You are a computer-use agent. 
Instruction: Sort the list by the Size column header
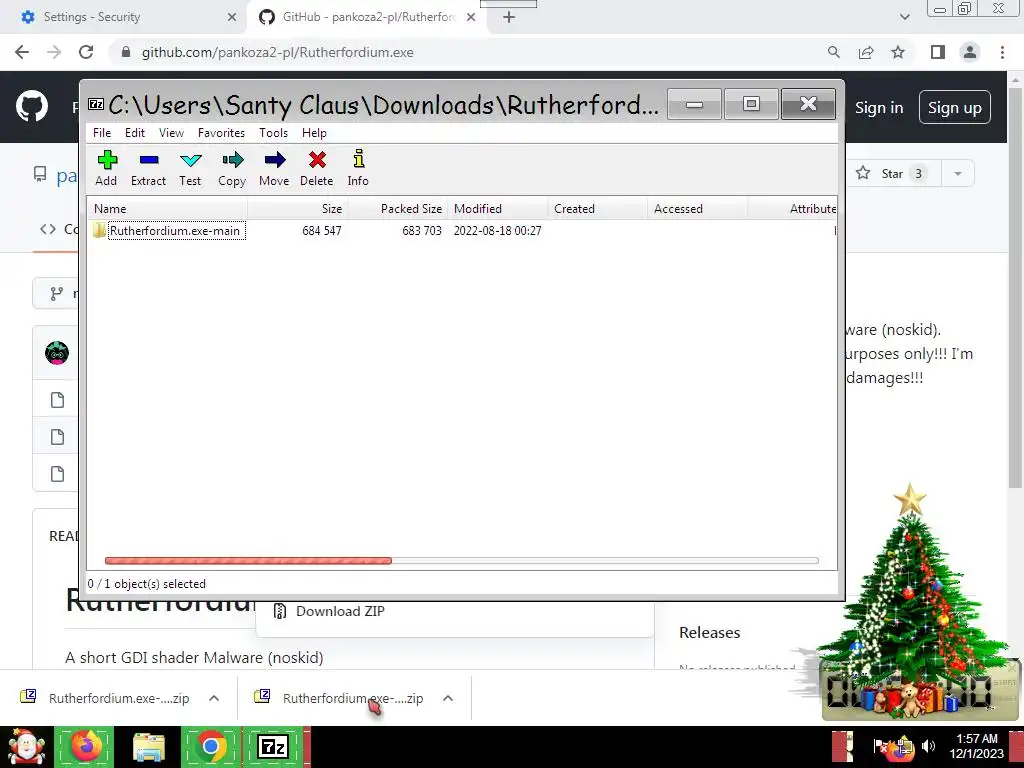tap(298, 209)
